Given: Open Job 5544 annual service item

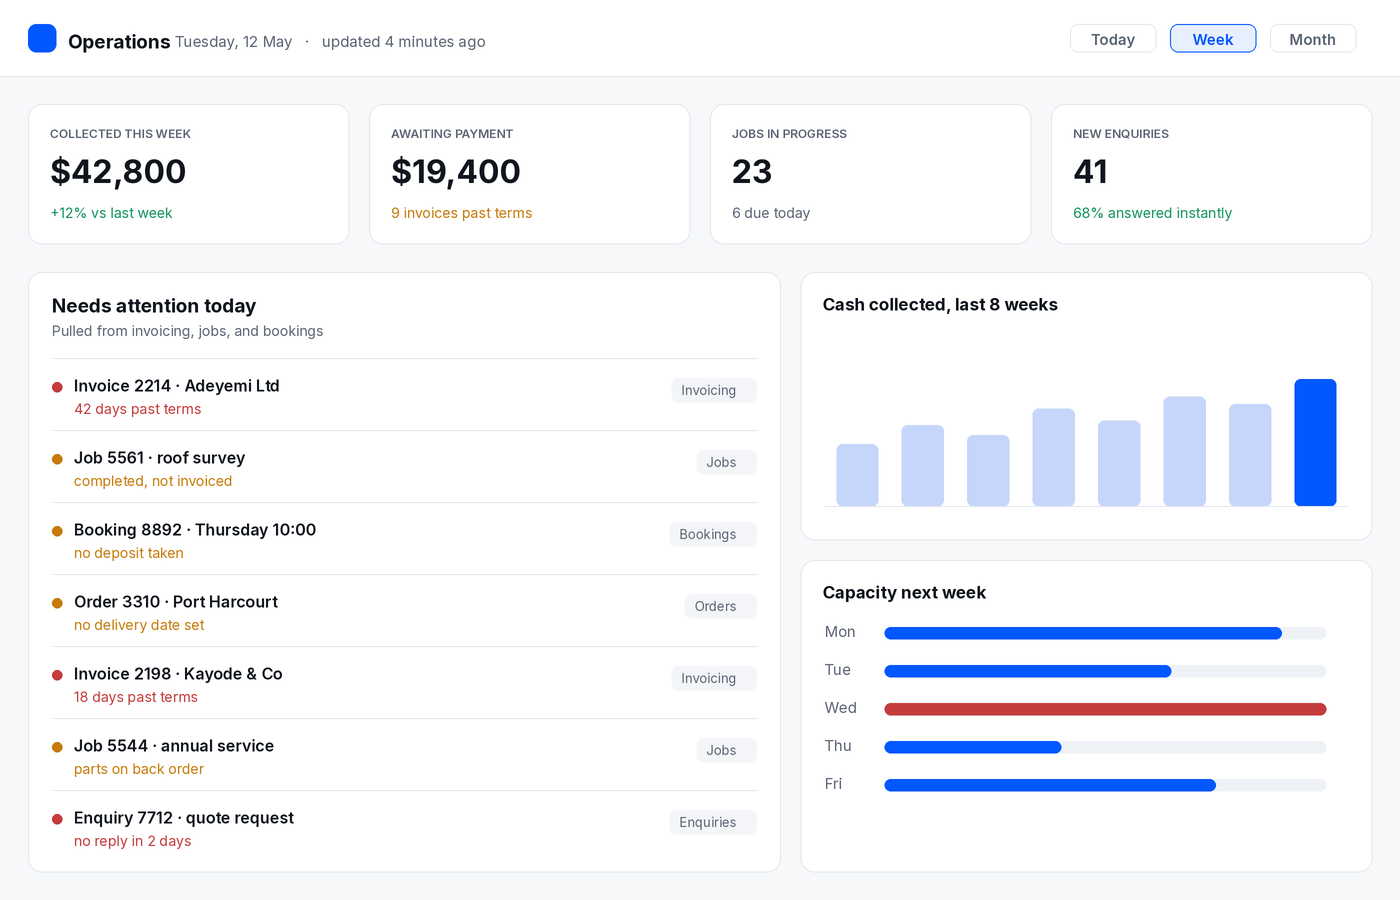Looking at the screenshot, I should pyautogui.click(x=404, y=755).
